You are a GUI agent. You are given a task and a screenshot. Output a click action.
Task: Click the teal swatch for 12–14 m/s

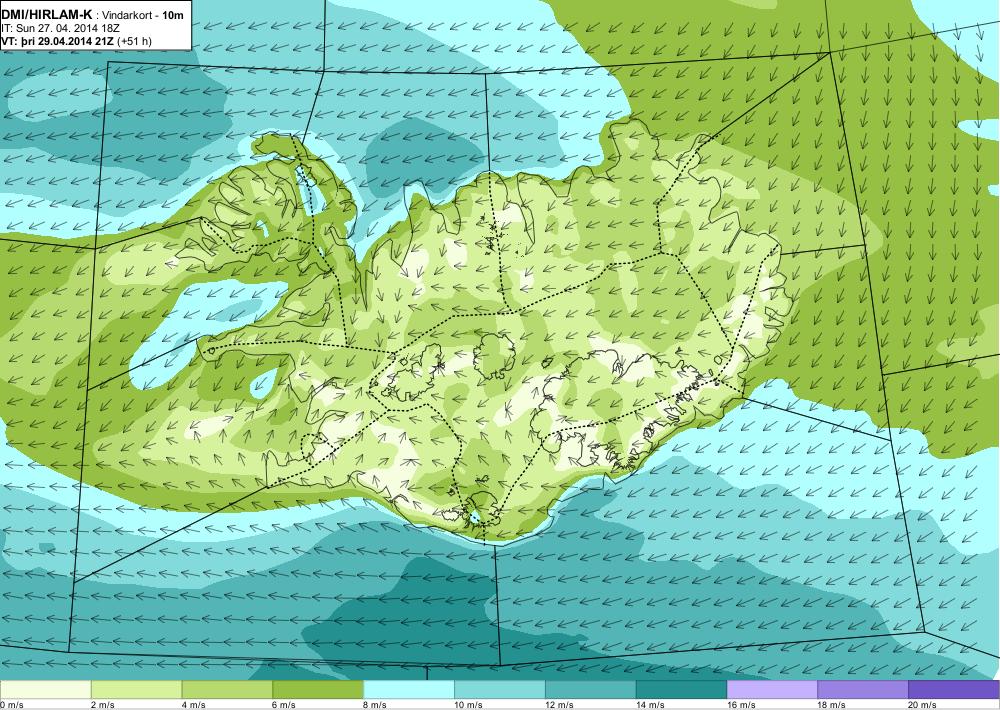point(591,690)
